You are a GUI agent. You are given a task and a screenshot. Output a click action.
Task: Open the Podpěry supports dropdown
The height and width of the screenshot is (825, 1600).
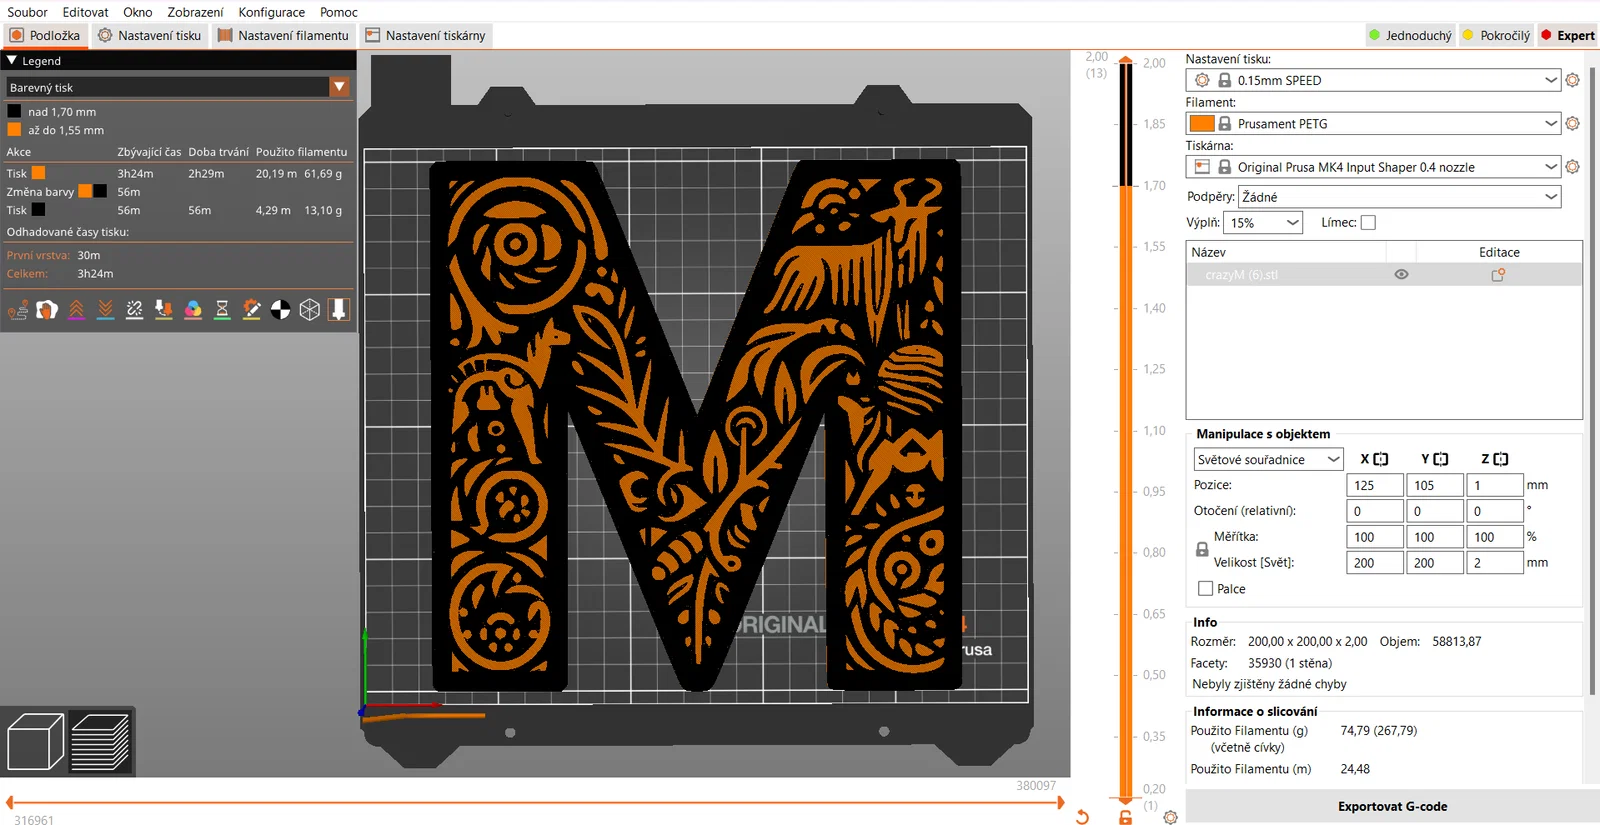pos(1399,197)
